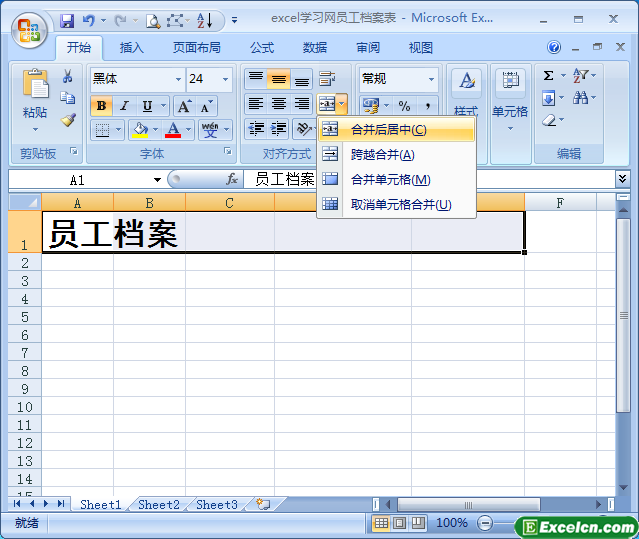Select all cells corner button
The image size is (639, 539).
point(25,202)
